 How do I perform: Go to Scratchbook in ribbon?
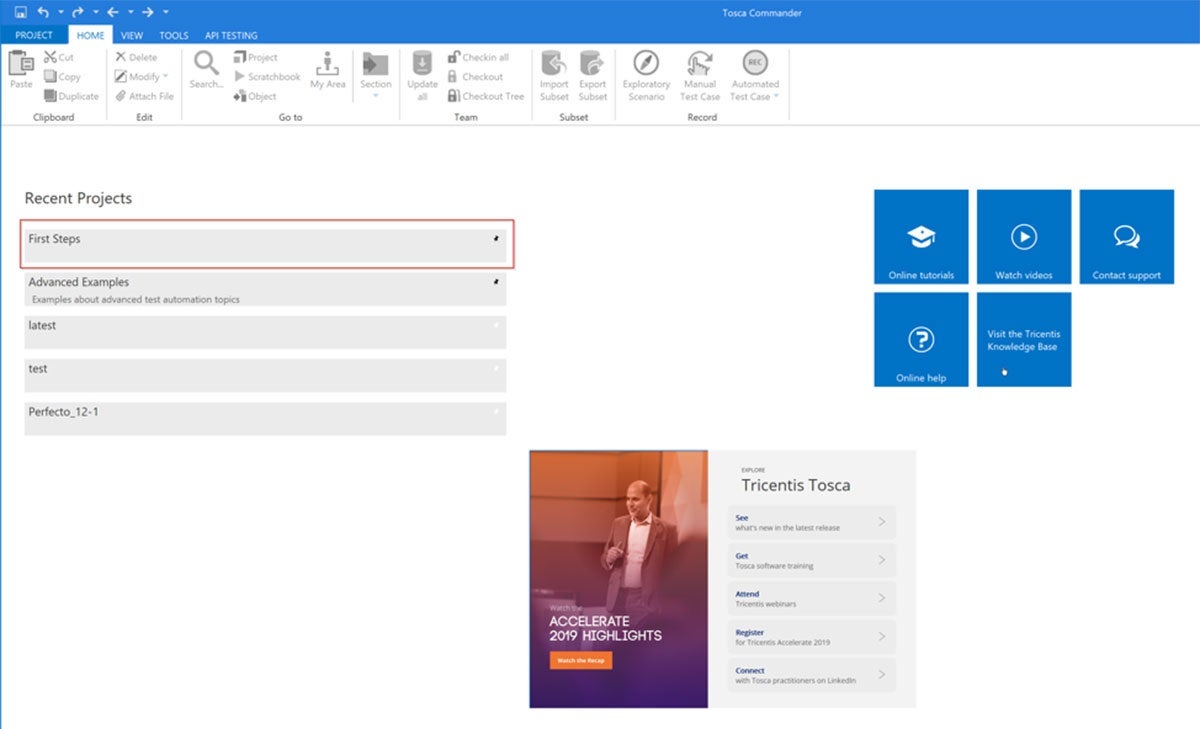point(267,77)
